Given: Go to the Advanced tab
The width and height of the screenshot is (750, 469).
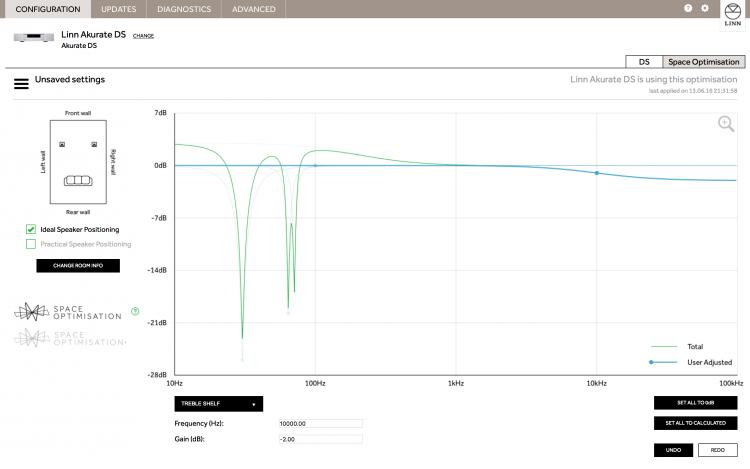Looking at the screenshot, I should pos(253,9).
